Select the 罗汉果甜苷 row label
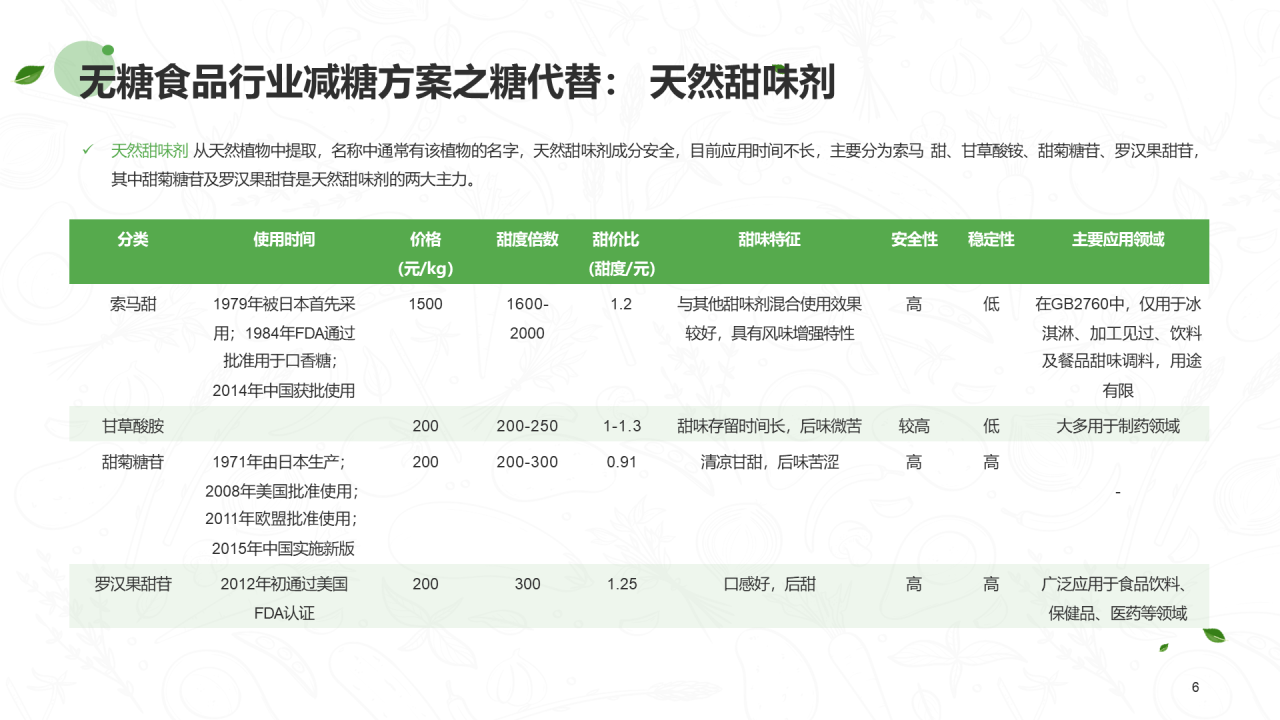 coord(133,584)
